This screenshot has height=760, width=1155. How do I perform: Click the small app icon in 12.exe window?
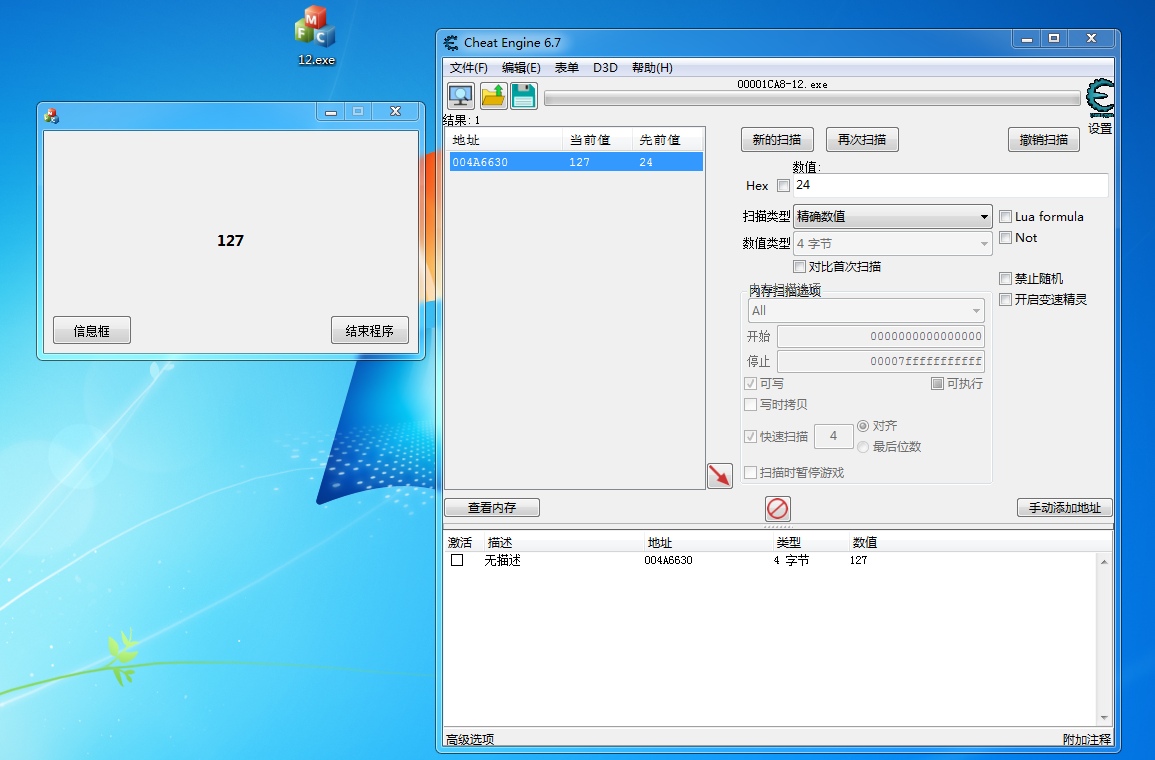[x=52, y=116]
